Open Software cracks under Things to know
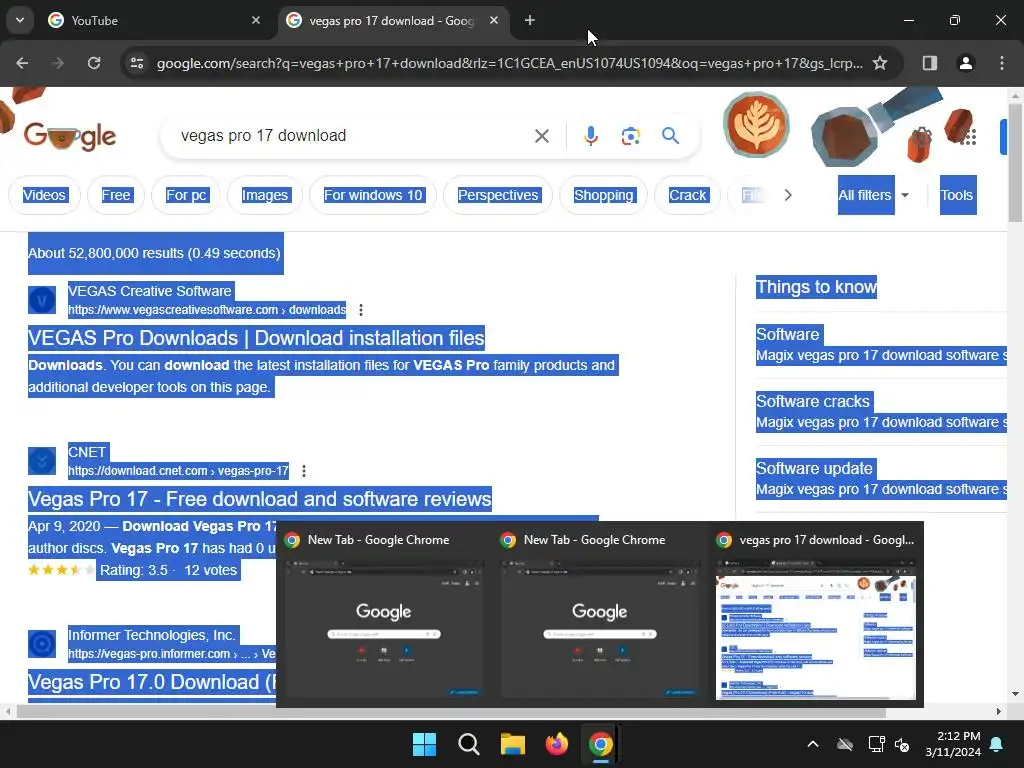Viewport: 1024px width, 768px height. pyautogui.click(x=813, y=402)
